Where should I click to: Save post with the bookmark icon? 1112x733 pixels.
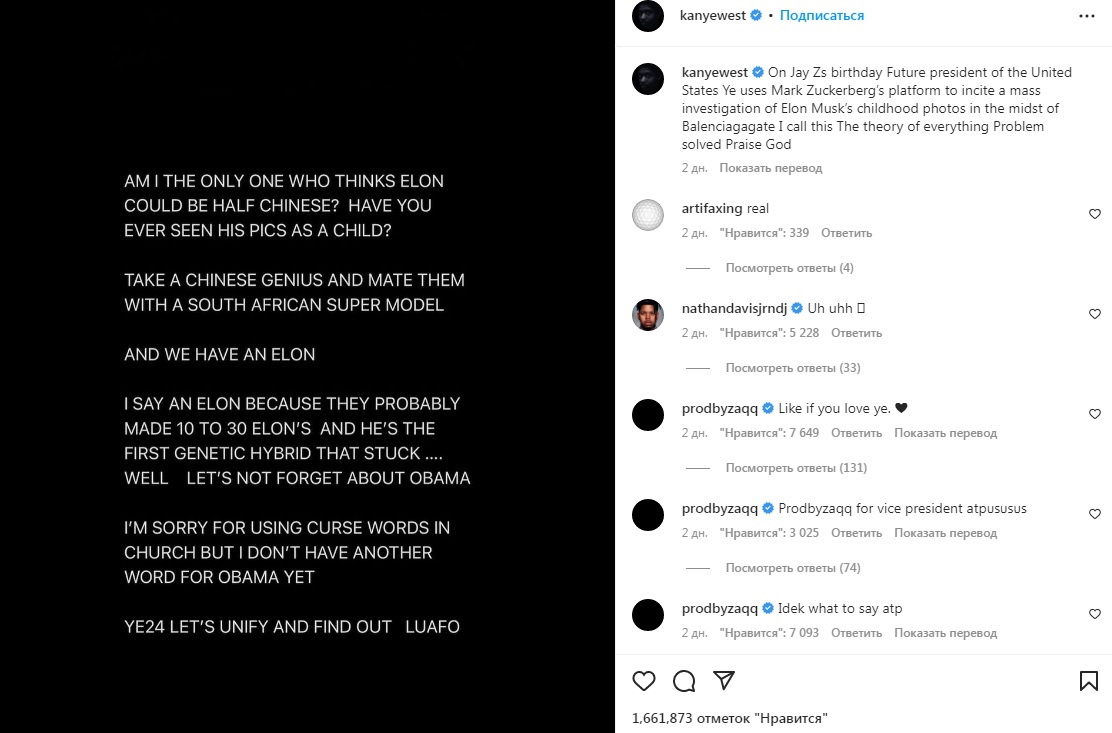pos(1089,681)
